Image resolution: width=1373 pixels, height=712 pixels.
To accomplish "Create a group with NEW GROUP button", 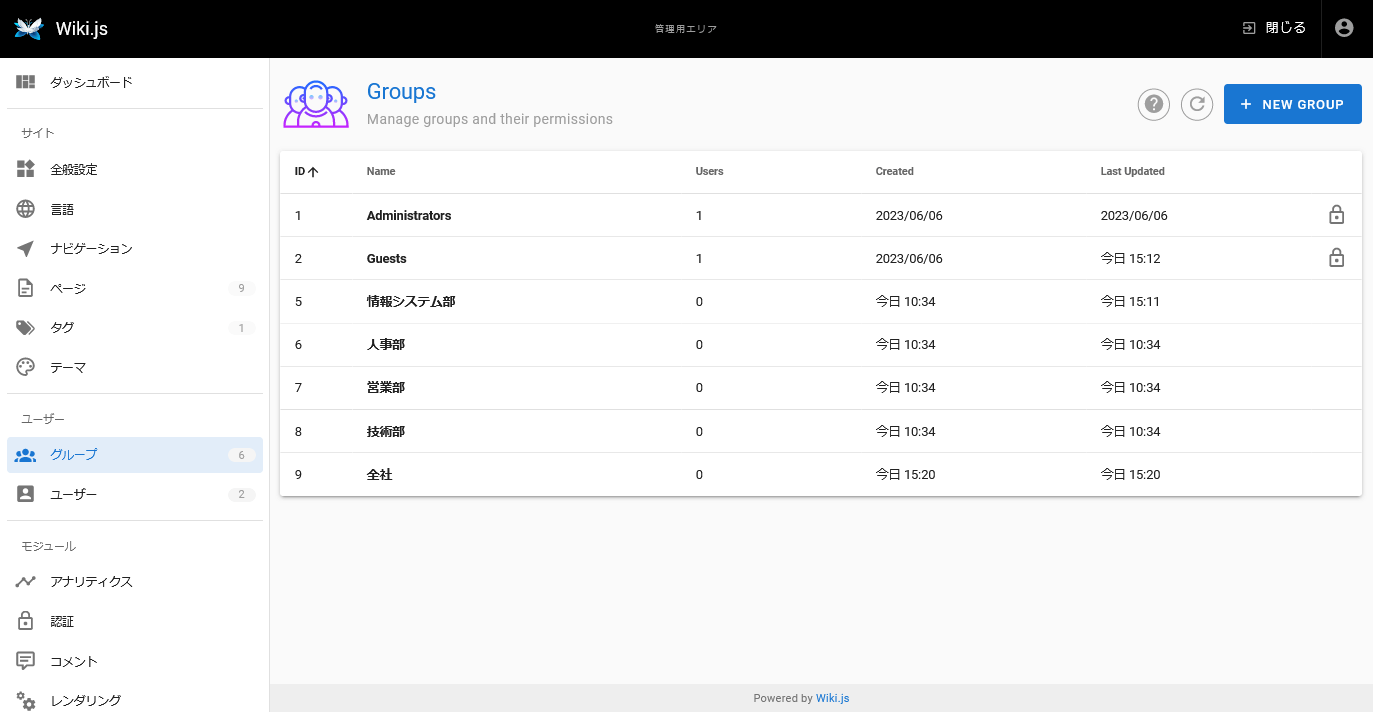I will (1292, 104).
